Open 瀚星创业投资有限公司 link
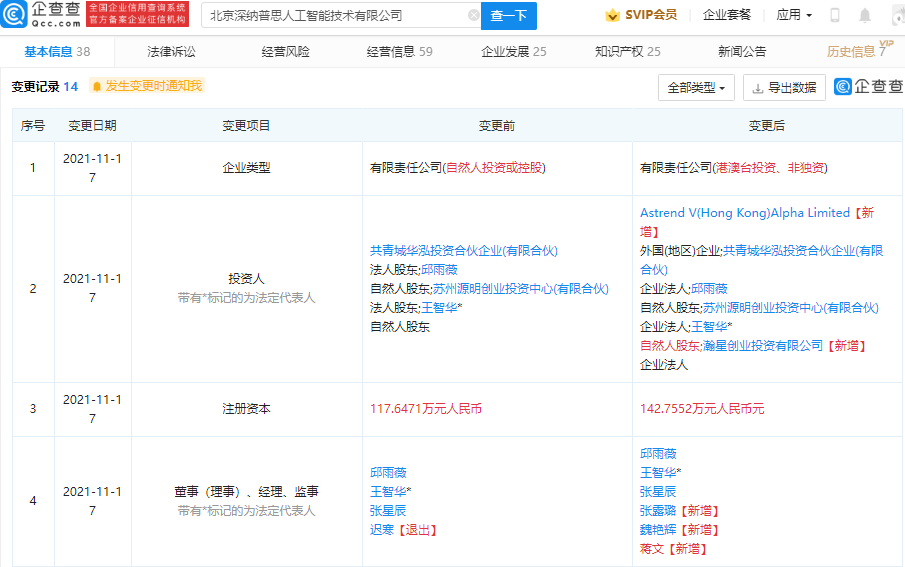905x567 pixels. click(763, 346)
